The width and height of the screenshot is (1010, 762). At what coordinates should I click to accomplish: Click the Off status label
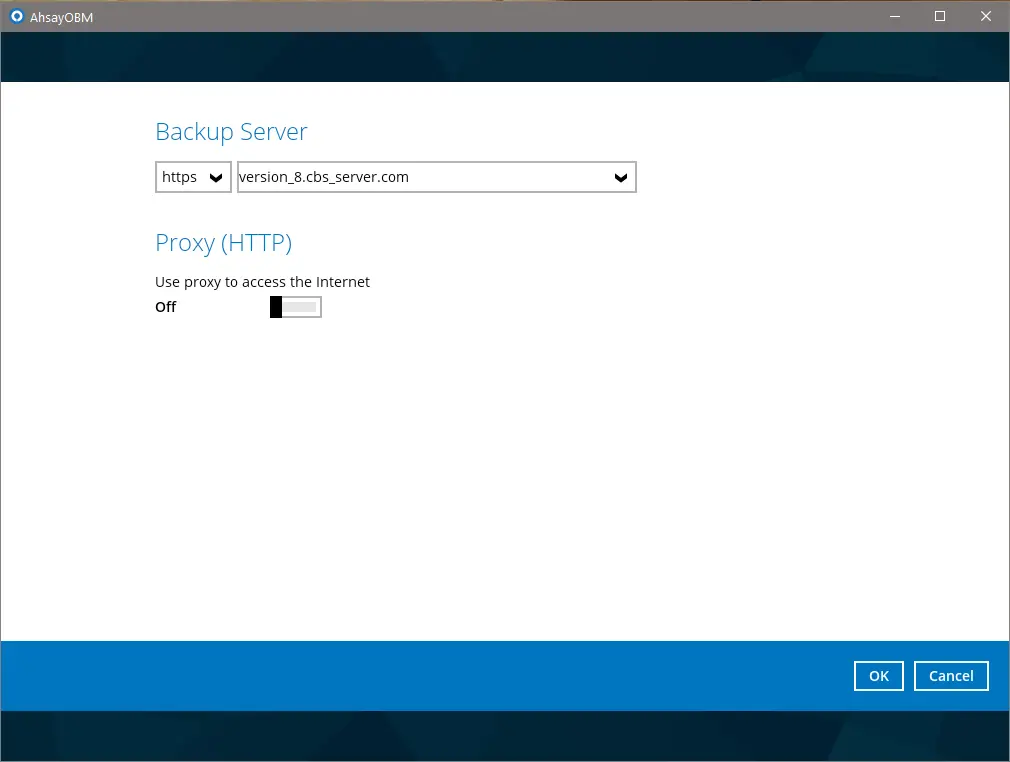tap(166, 307)
